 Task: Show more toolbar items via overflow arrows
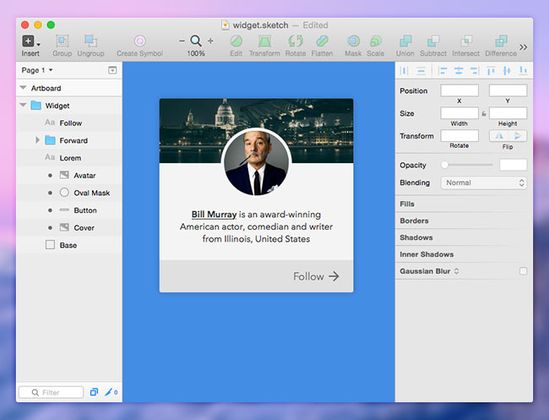pos(523,47)
